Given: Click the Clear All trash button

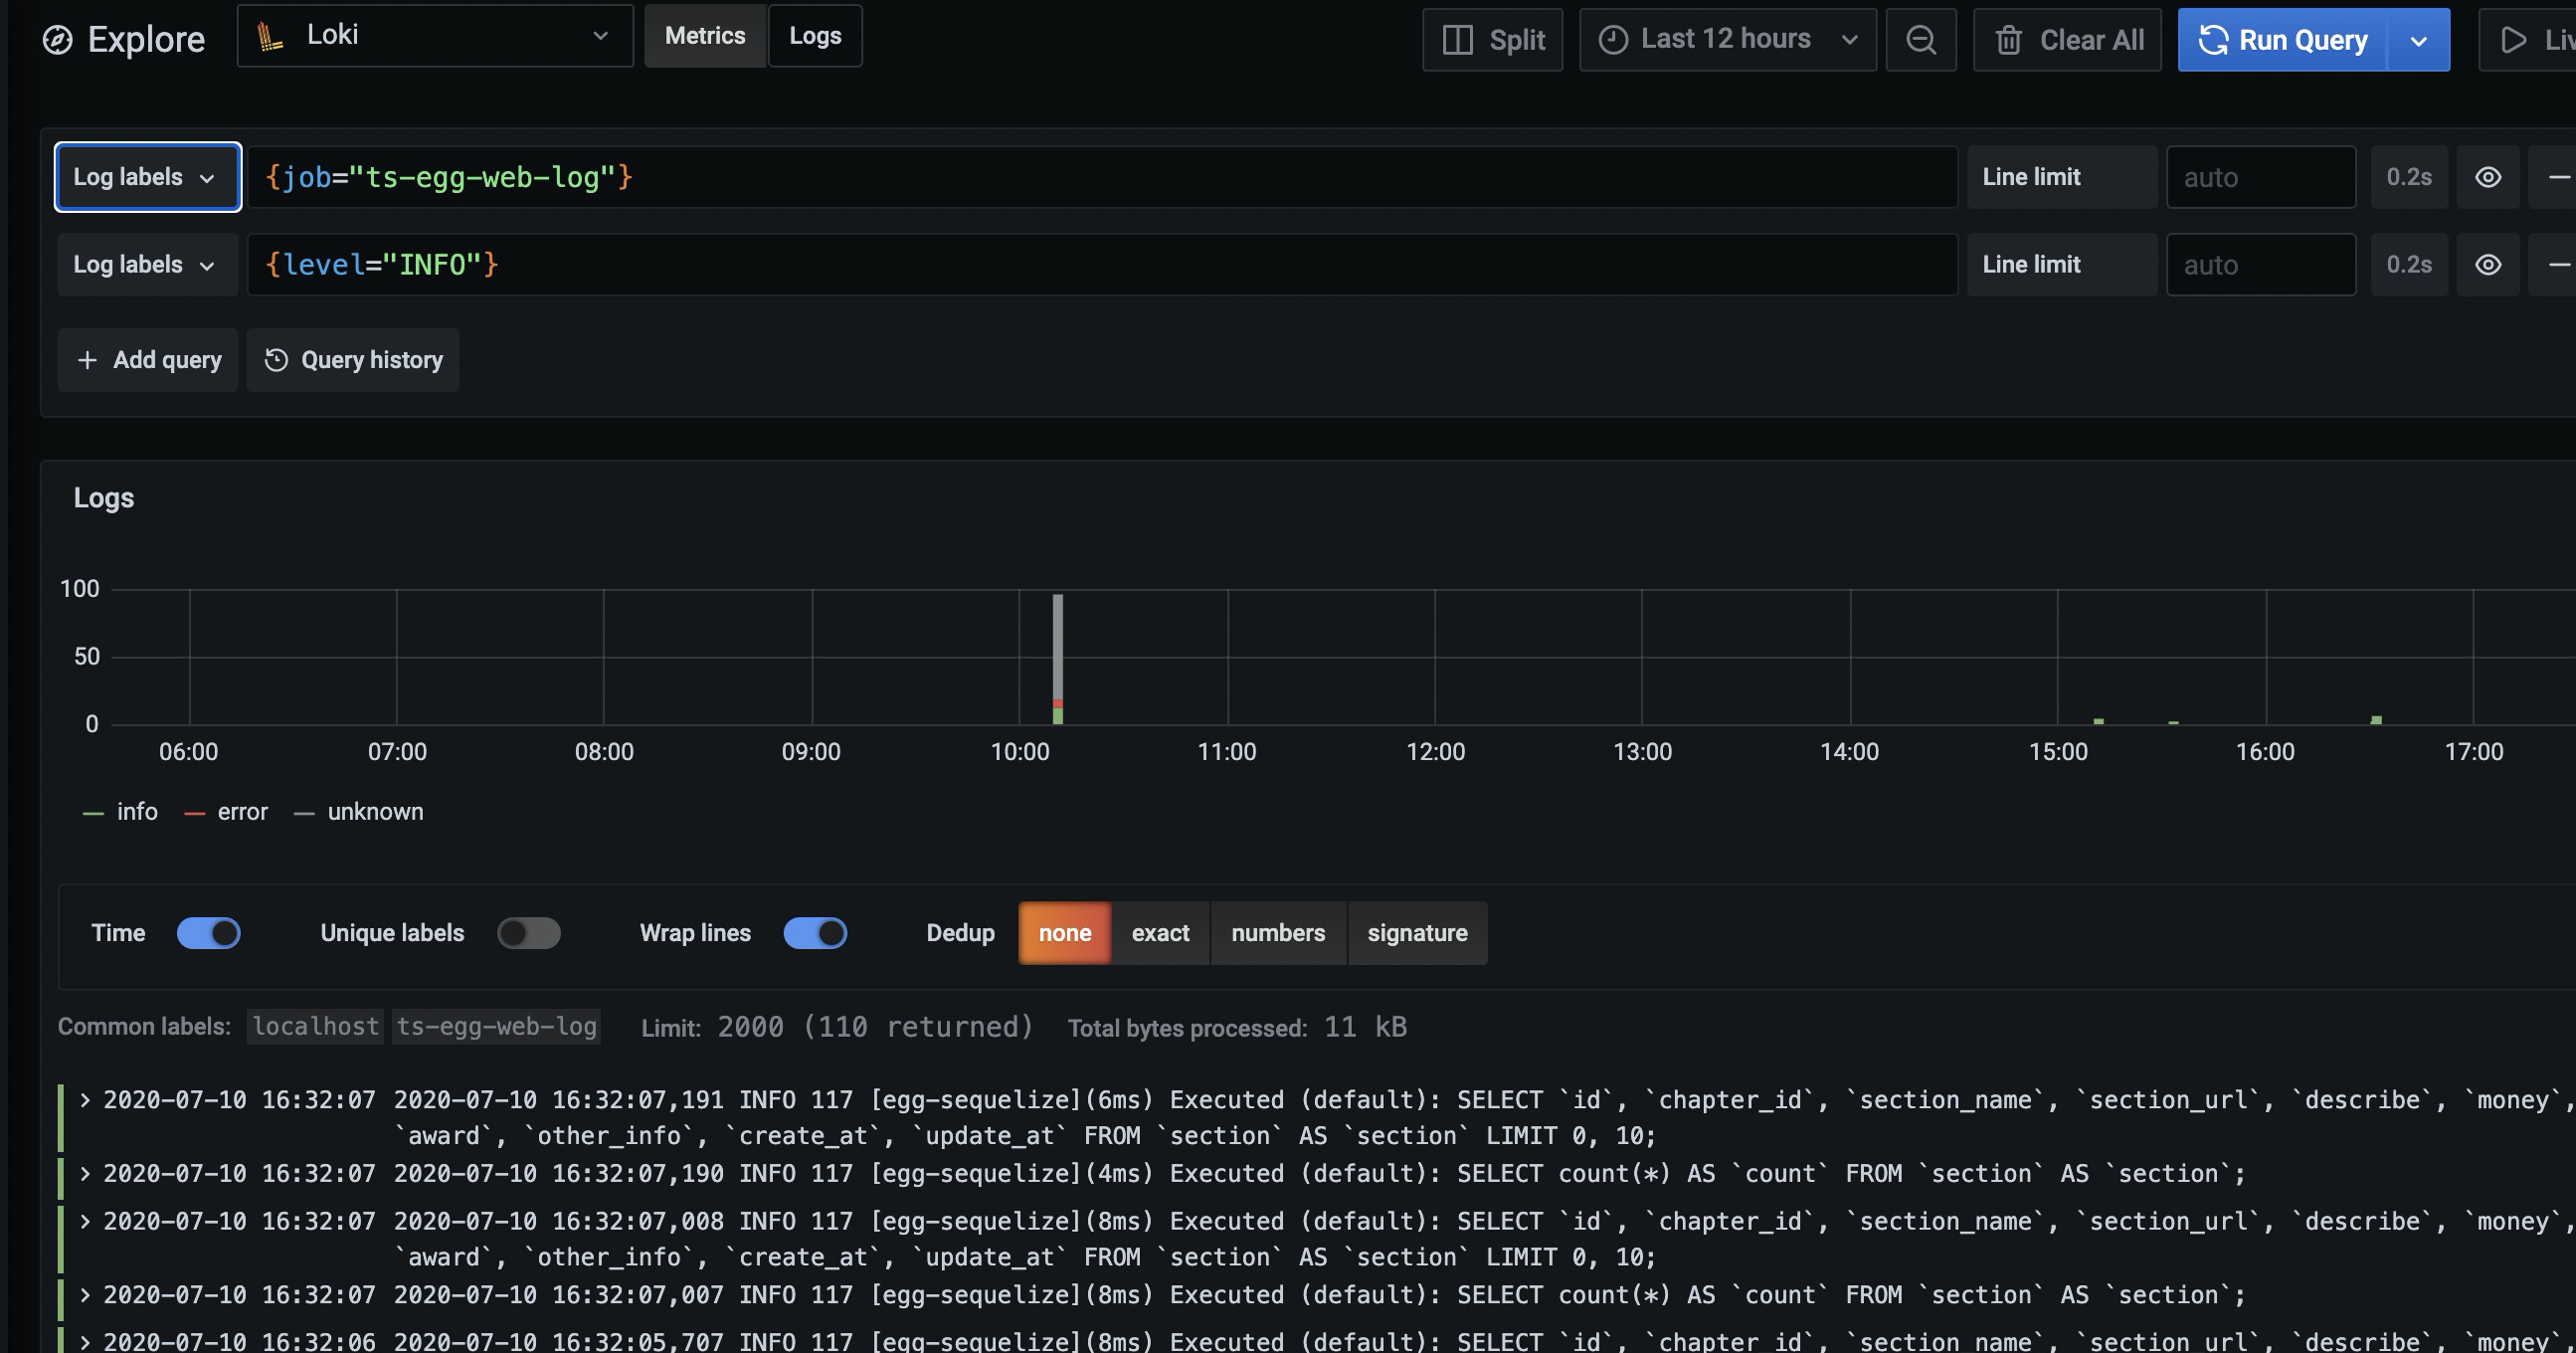Looking at the screenshot, I should pos(2067,40).
